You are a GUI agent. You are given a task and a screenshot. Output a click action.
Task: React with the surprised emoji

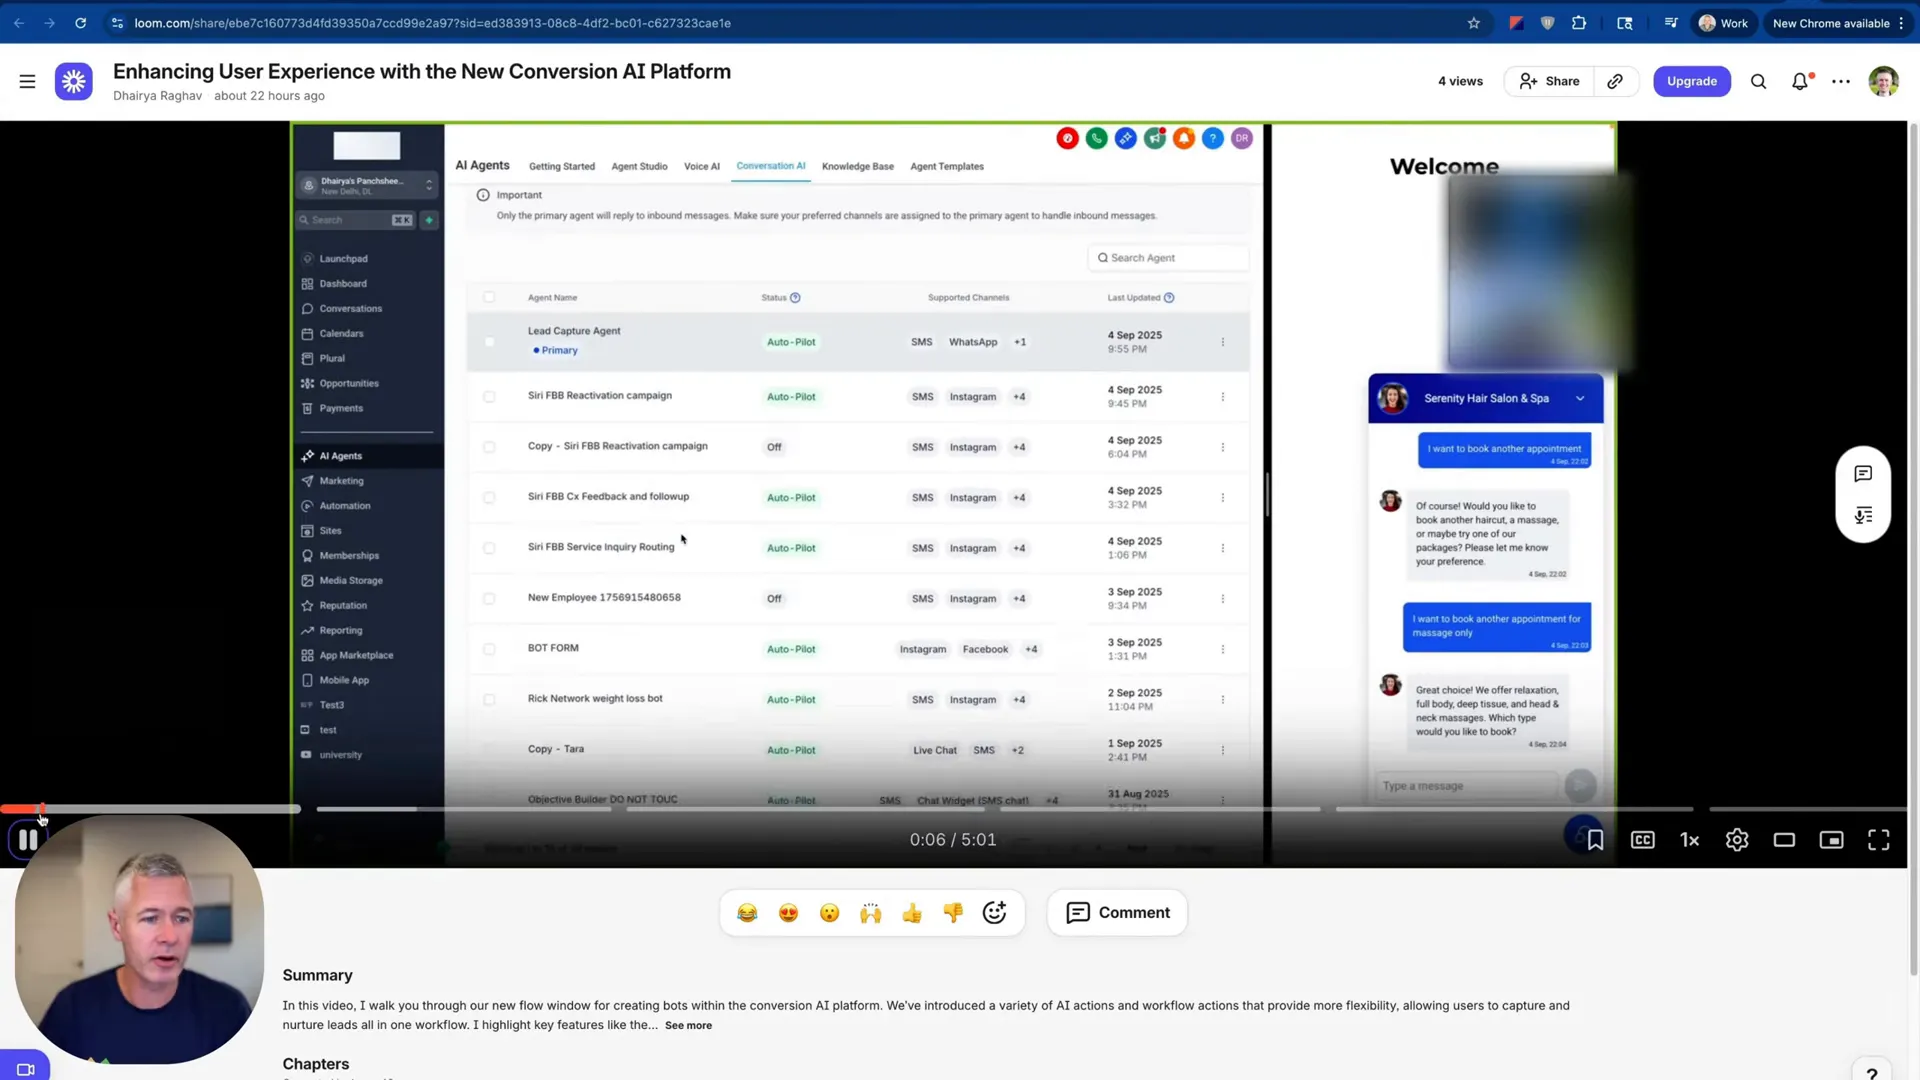coord(829,913)
